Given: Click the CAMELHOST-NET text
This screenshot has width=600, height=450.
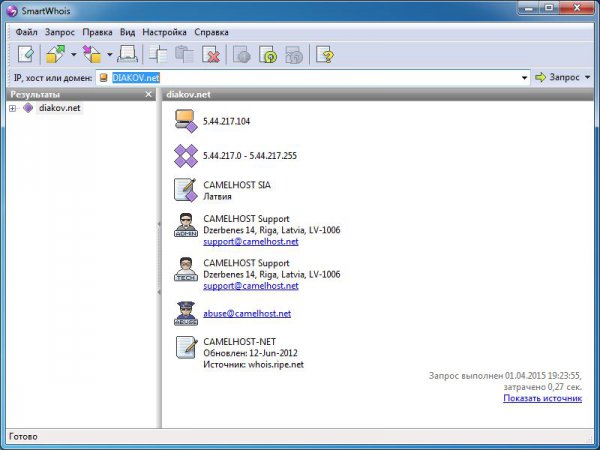Looking at the screenshot, I should click(240, 341).
